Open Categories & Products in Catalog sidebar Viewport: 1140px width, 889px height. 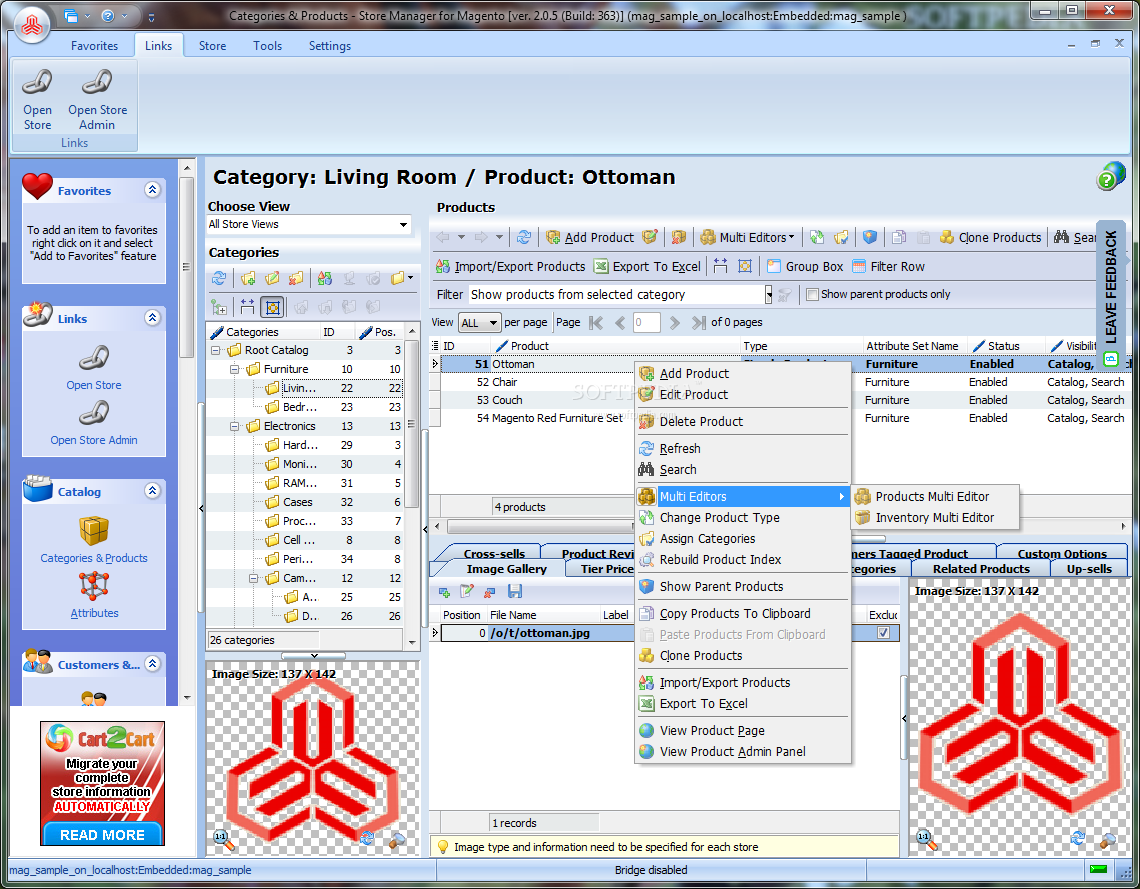point(94,539)
